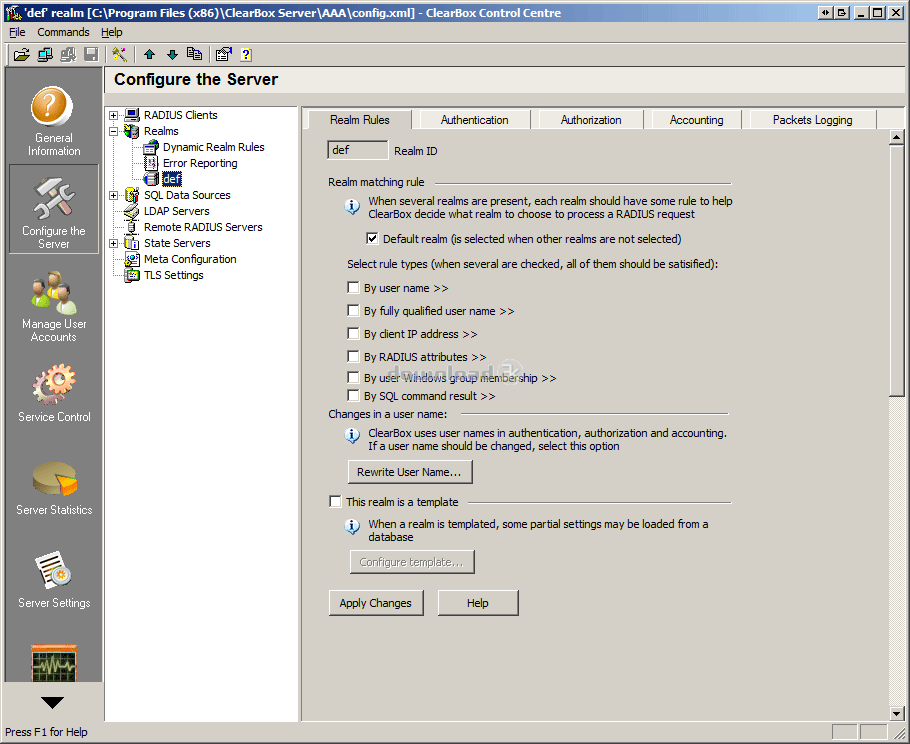The width and height of the screenshot is (910, 744).
Task: Enable By fully qualified user name rule
Action: click(x=353, y=310)
